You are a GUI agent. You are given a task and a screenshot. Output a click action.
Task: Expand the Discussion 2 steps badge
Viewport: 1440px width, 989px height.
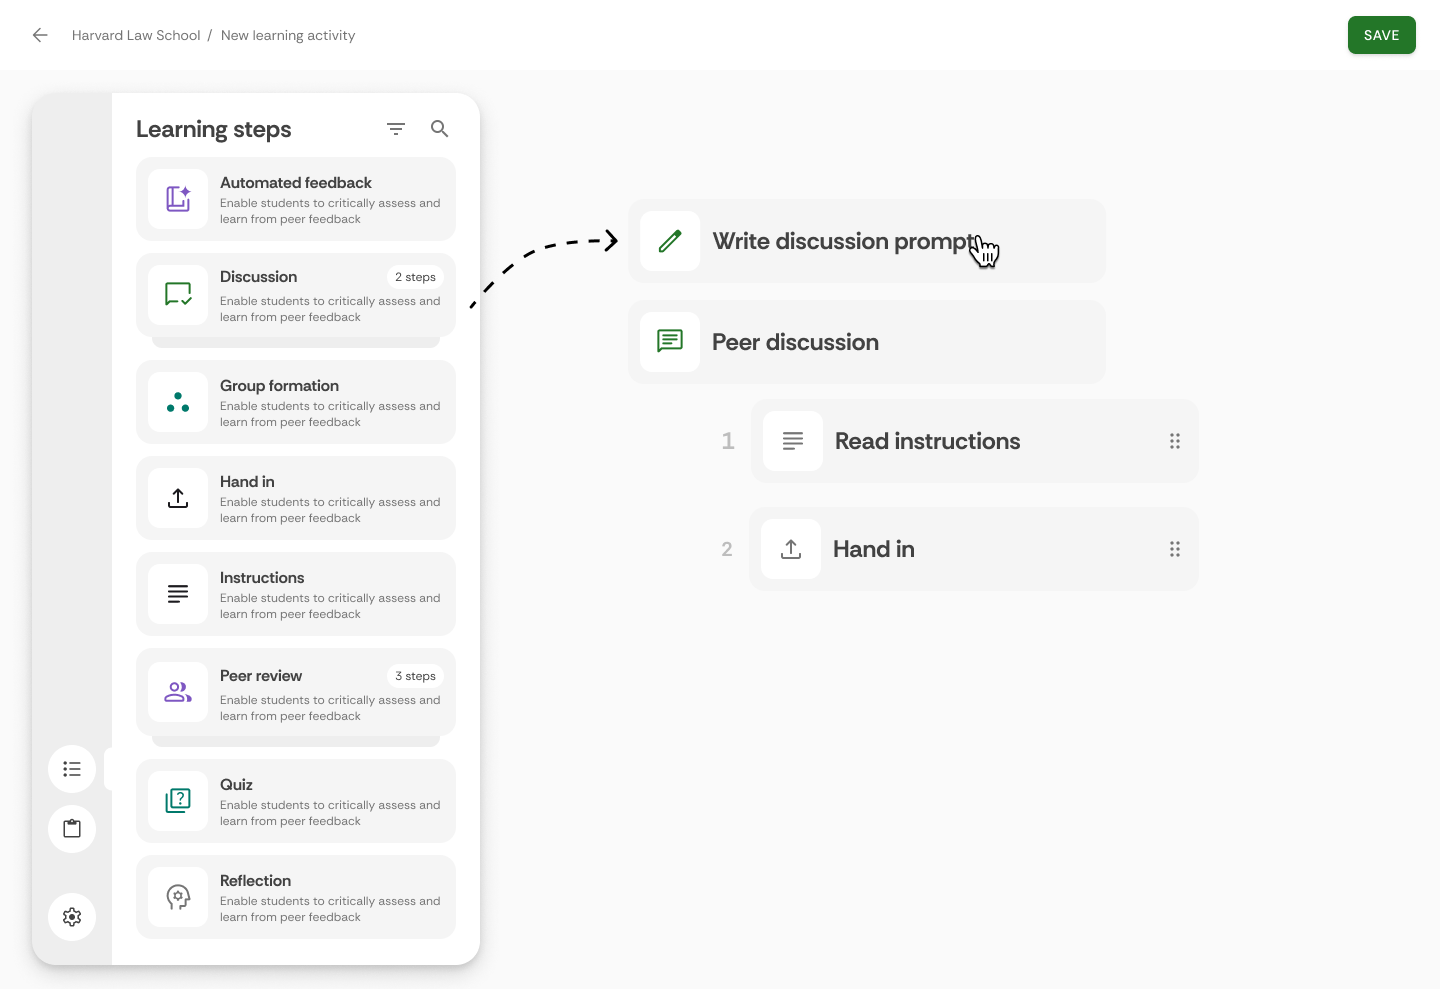[415, 277]
